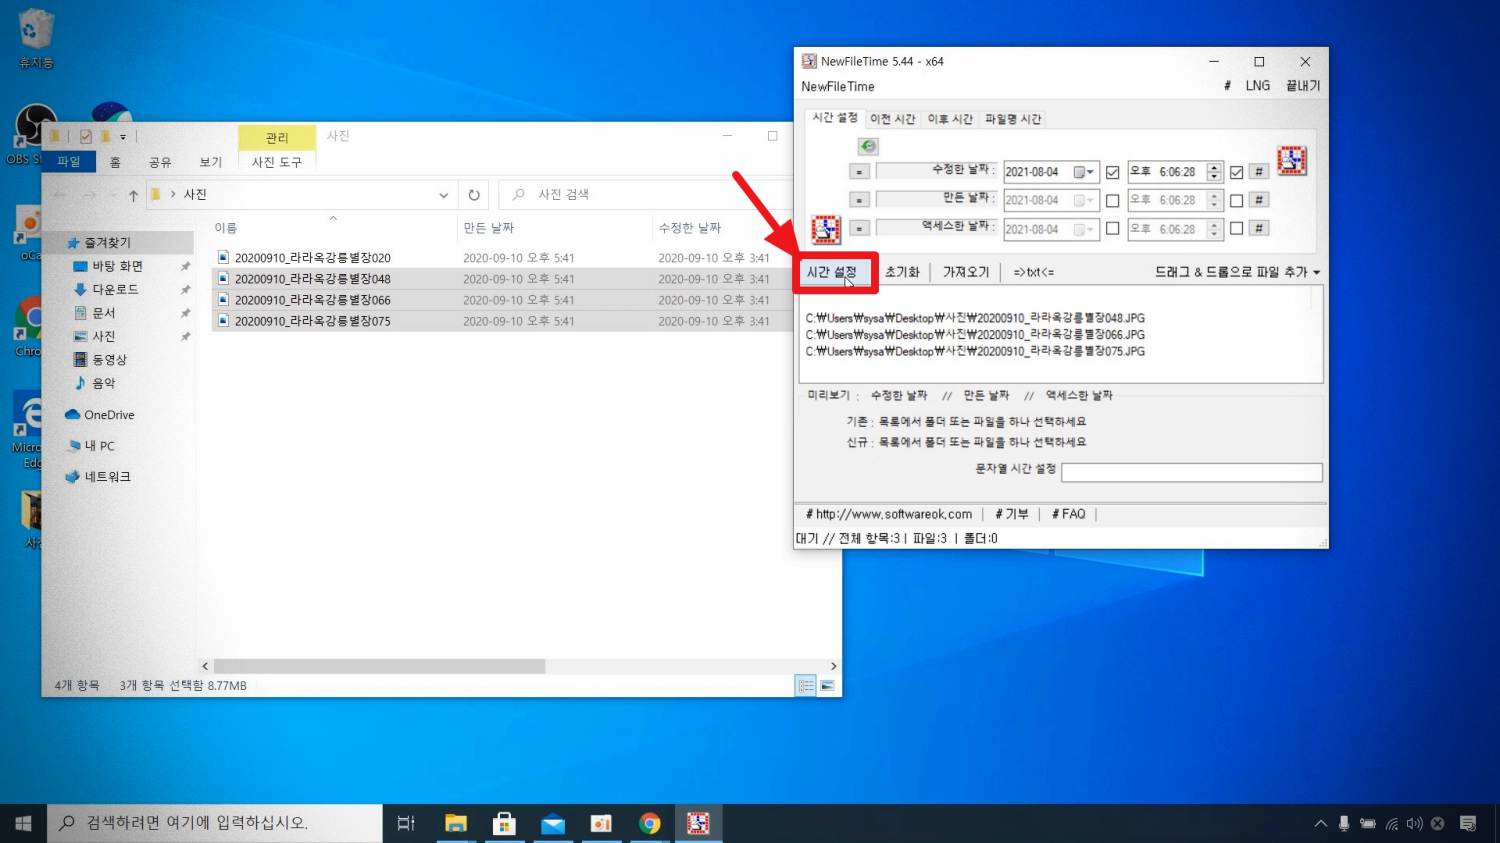Click the NewFileTime logo icon at top right
The image size is (1500, 843).
click(1291, 161)
